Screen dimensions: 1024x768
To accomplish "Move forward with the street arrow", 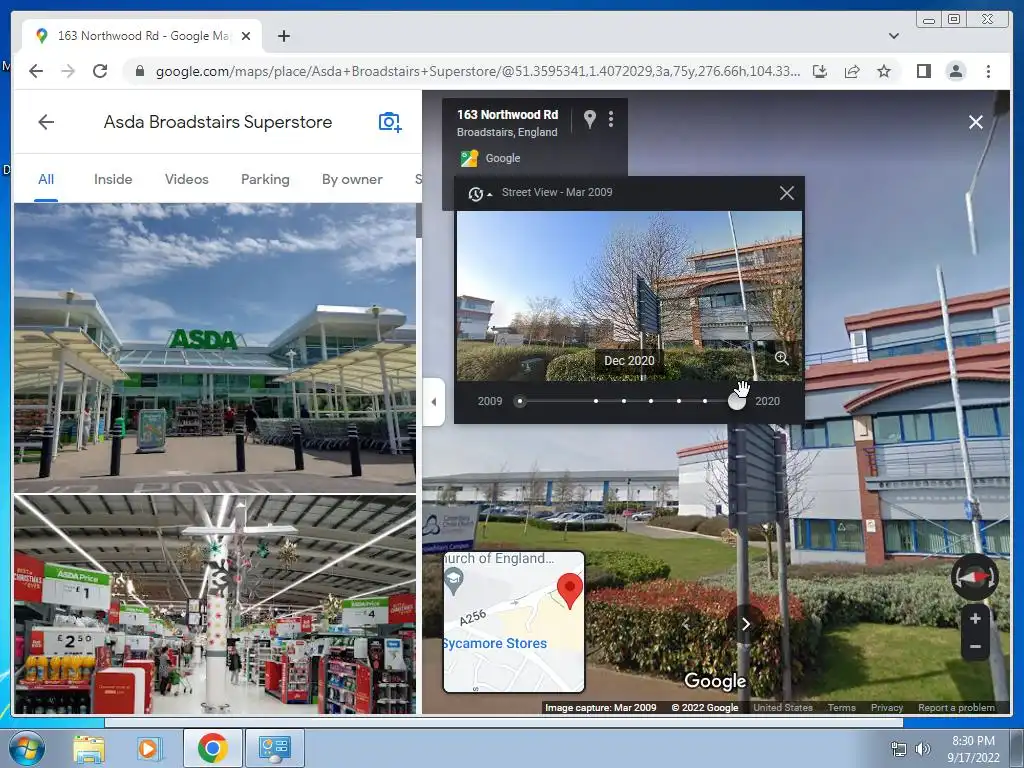I will point(746,624).
